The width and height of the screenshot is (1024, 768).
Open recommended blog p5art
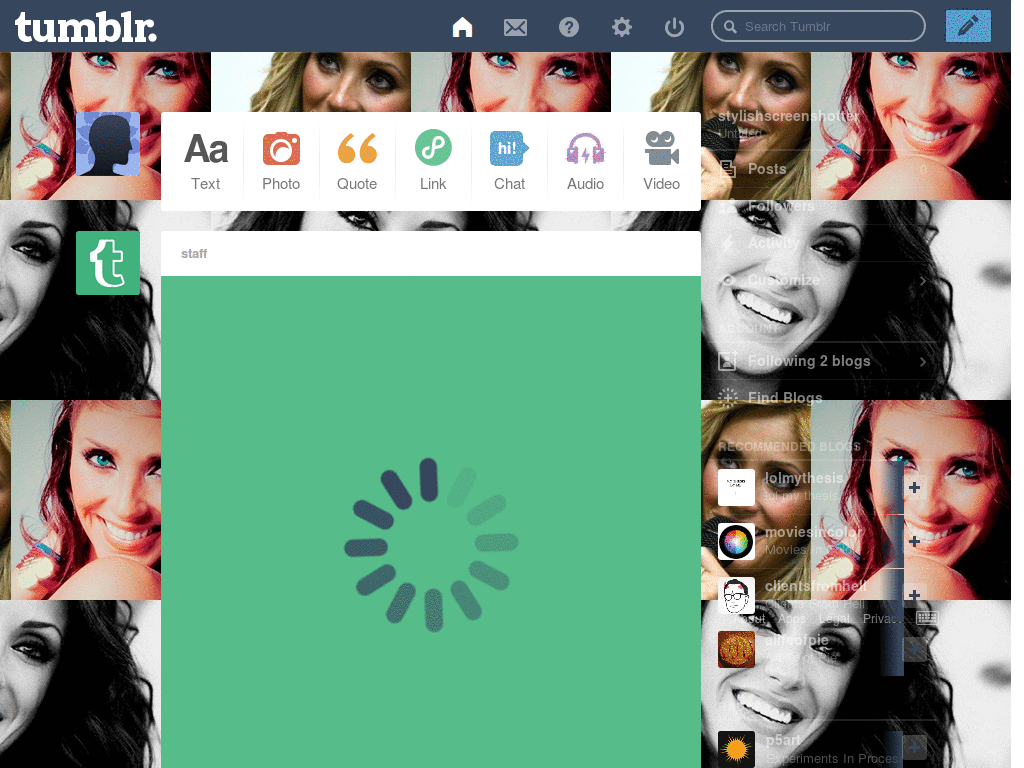pos(783,740)
